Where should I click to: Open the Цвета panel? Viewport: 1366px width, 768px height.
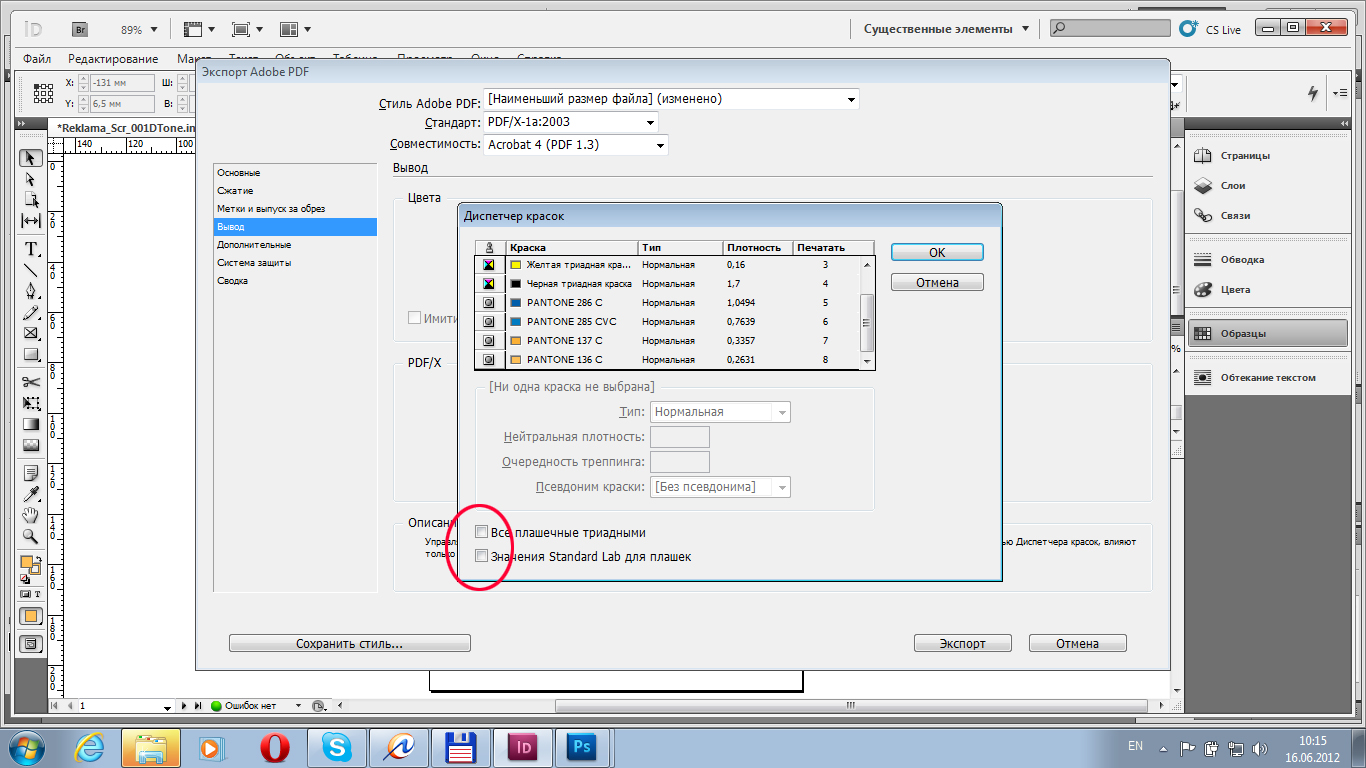pos(1267,290)
